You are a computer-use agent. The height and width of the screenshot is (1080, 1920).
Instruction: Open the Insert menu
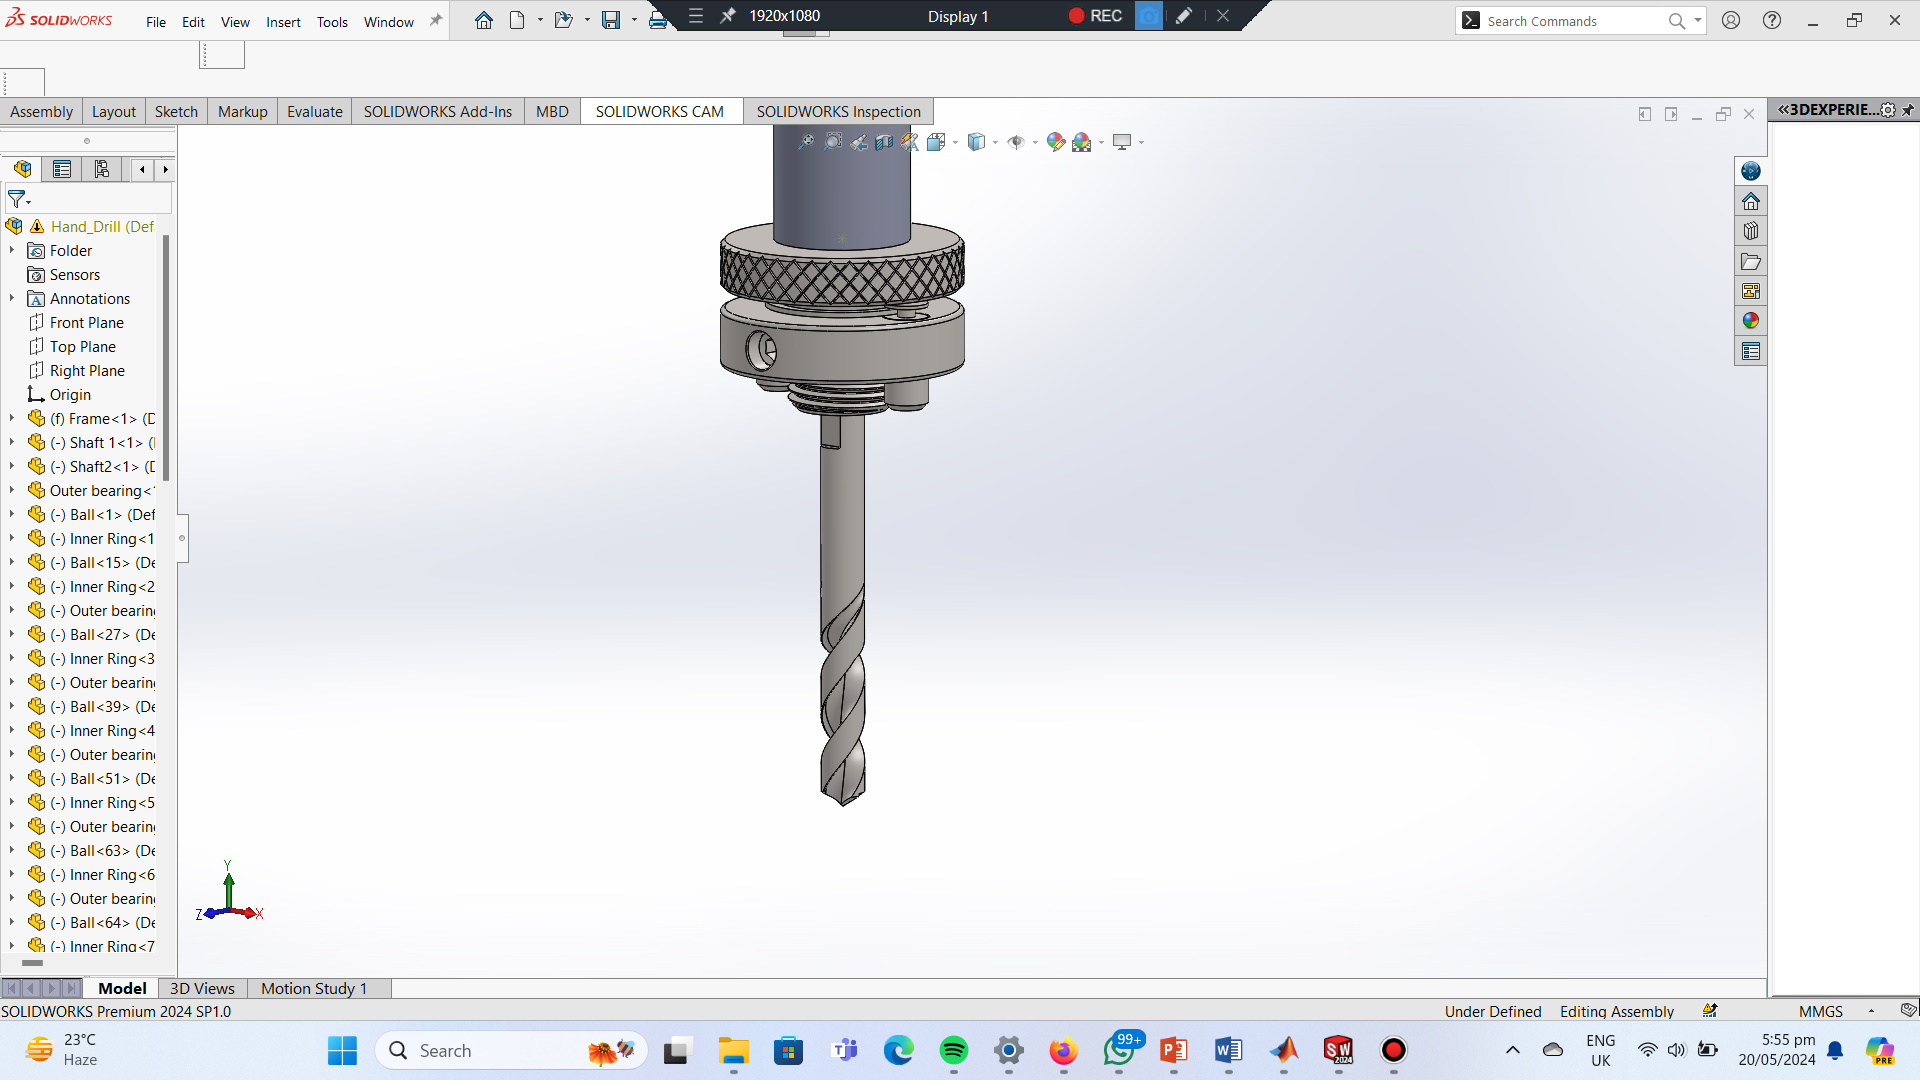[x=283, y=22]
